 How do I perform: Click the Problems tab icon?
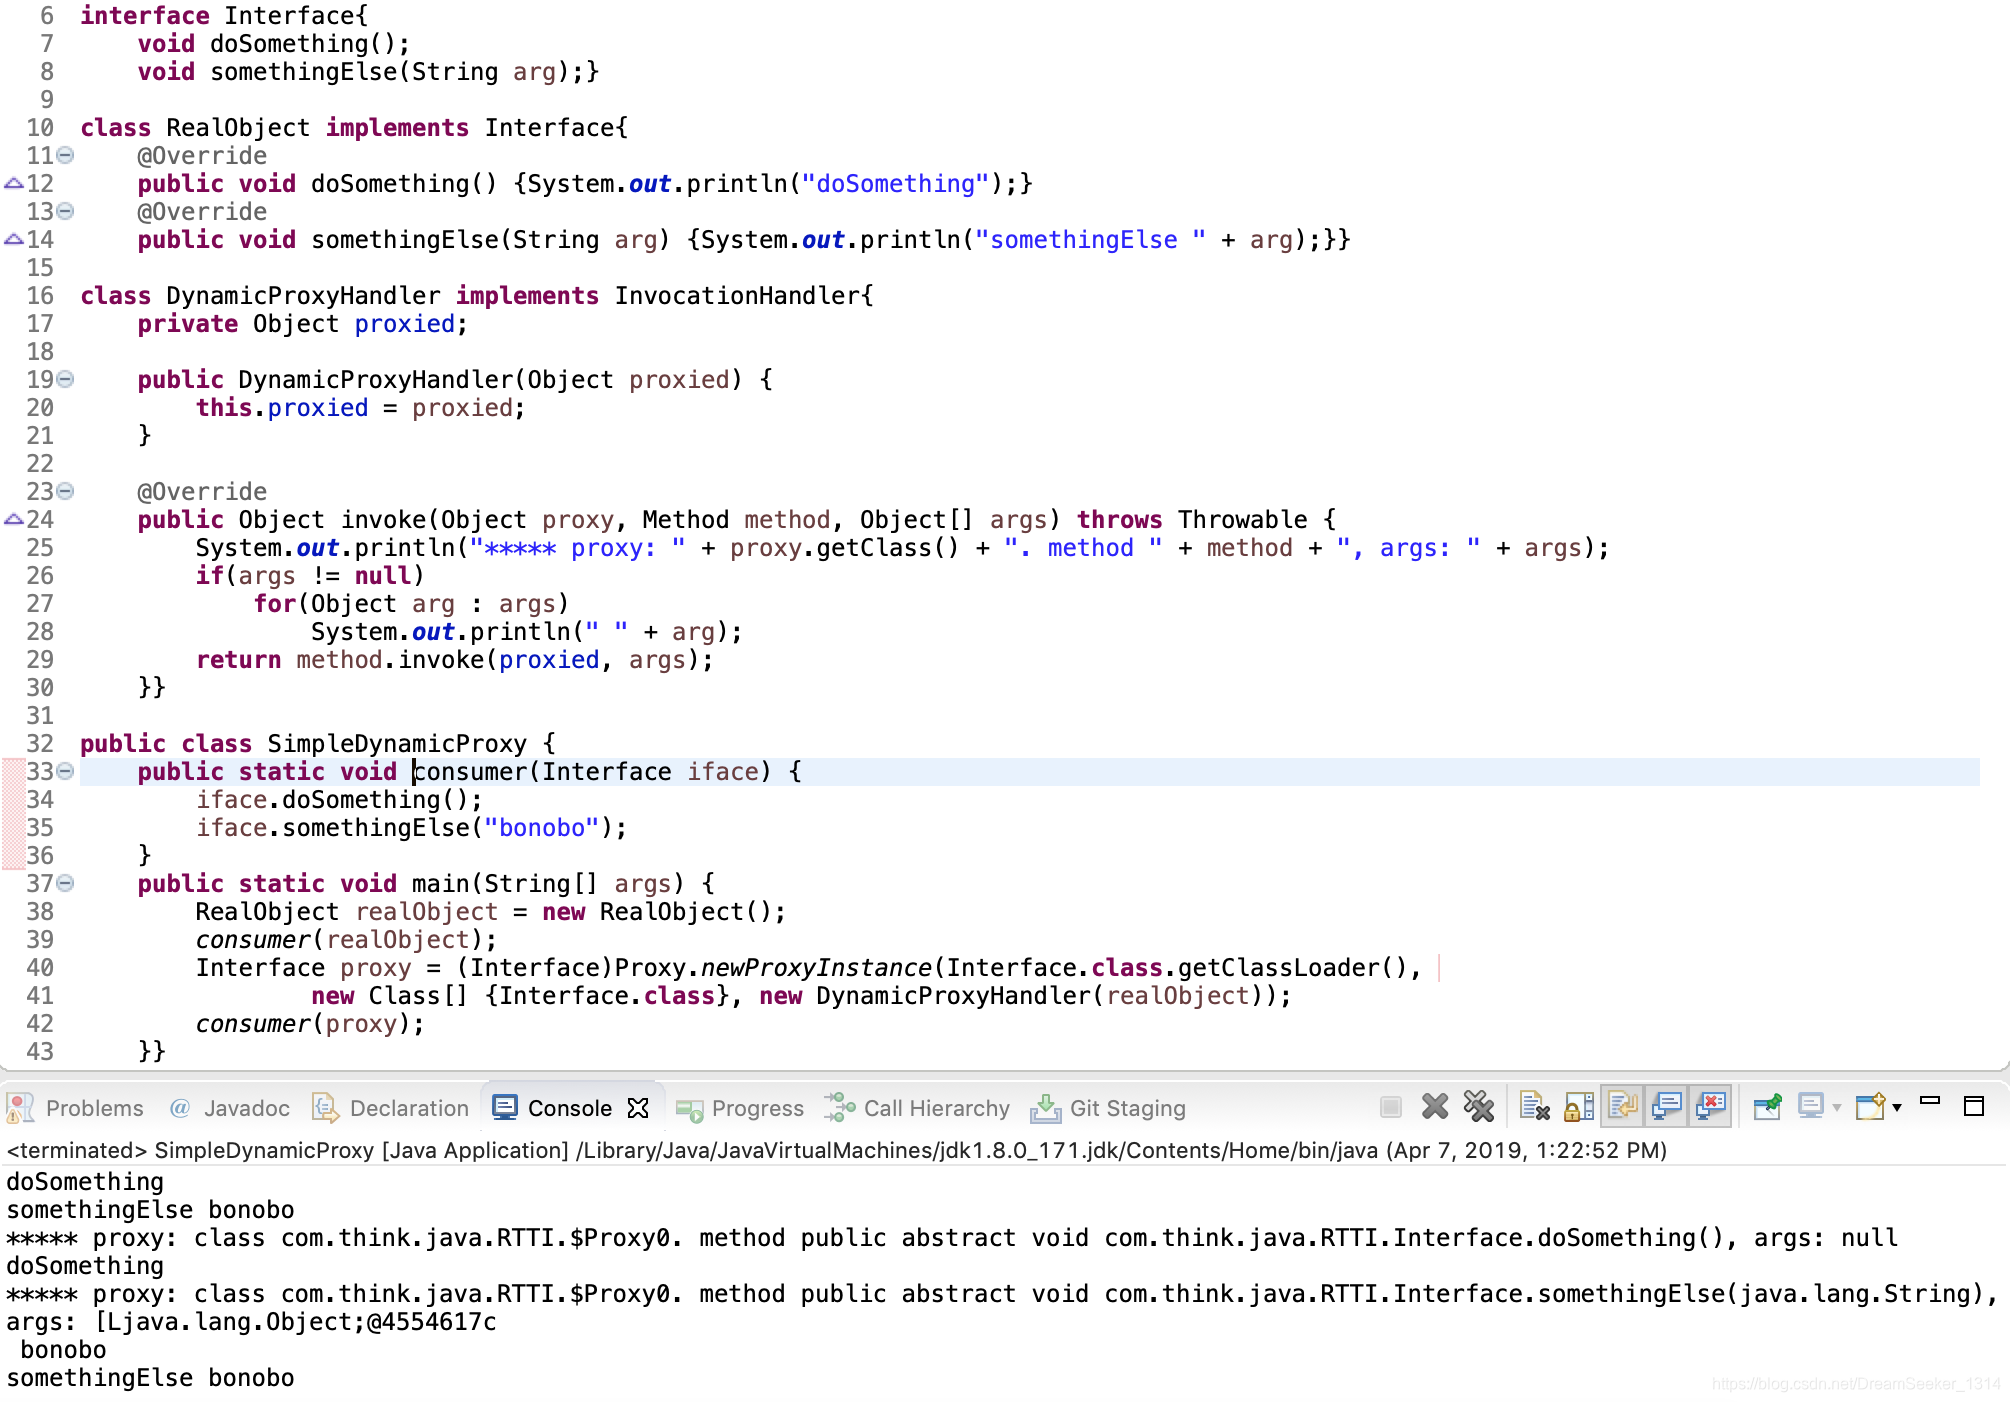[x=21, y=1108]
